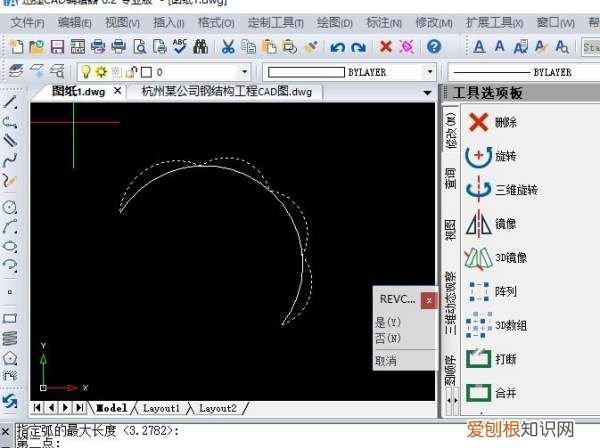The width and height of the screenshot is (600, 448).
Task: Close the command line panel X
Action: coord(6,432)
